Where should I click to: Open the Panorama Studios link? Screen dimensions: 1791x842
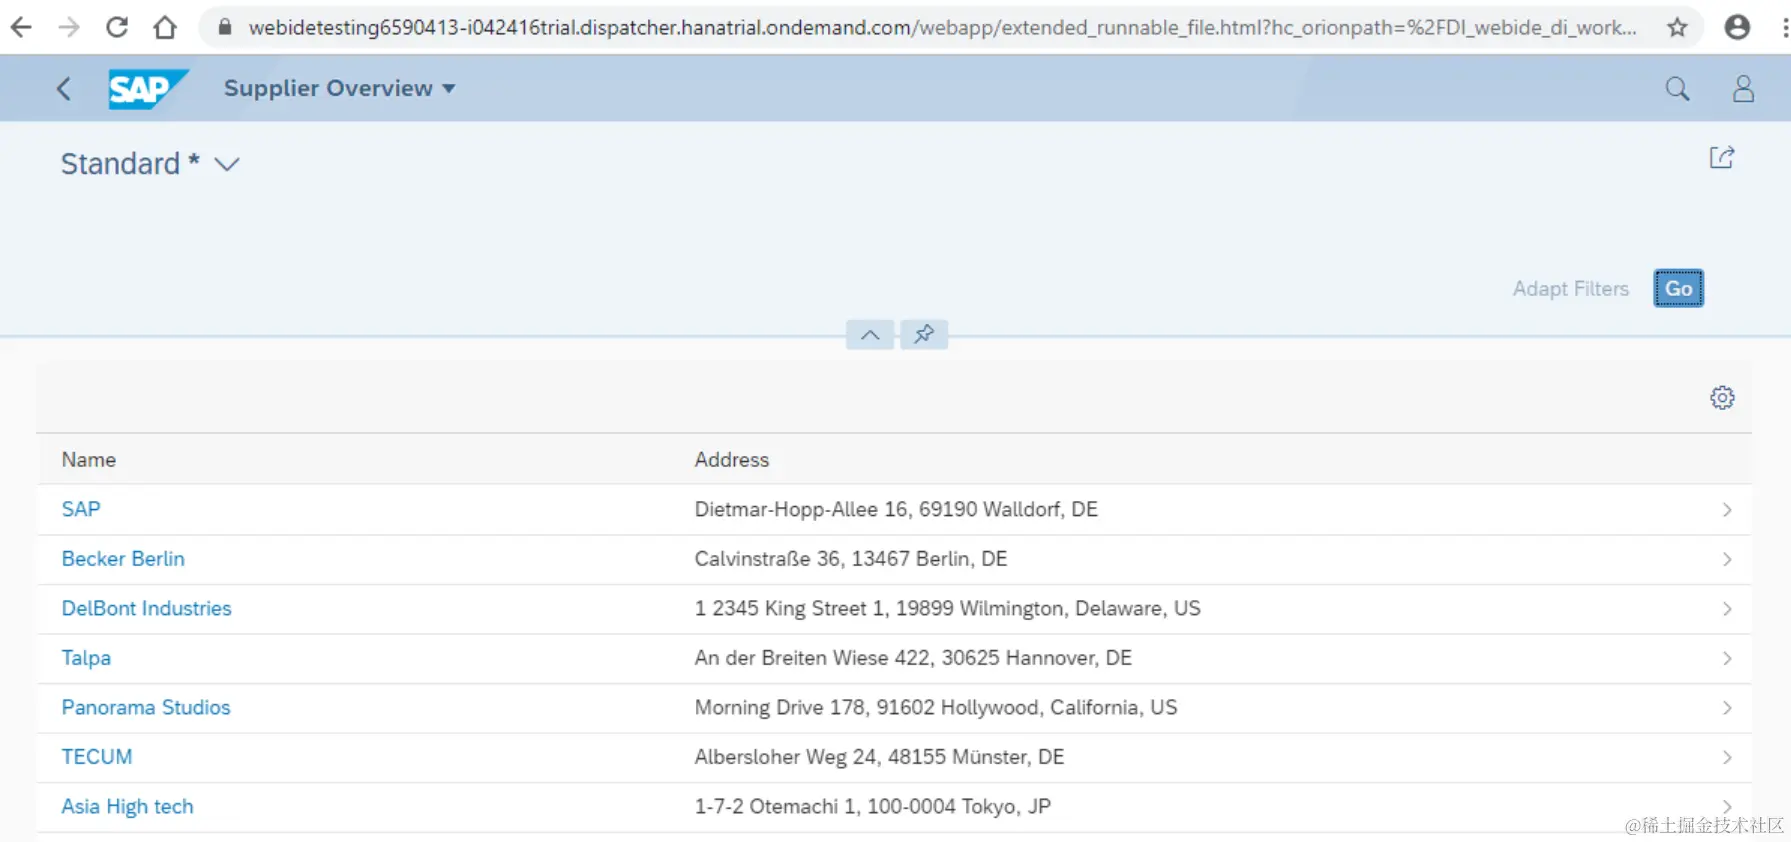[146, 707]
